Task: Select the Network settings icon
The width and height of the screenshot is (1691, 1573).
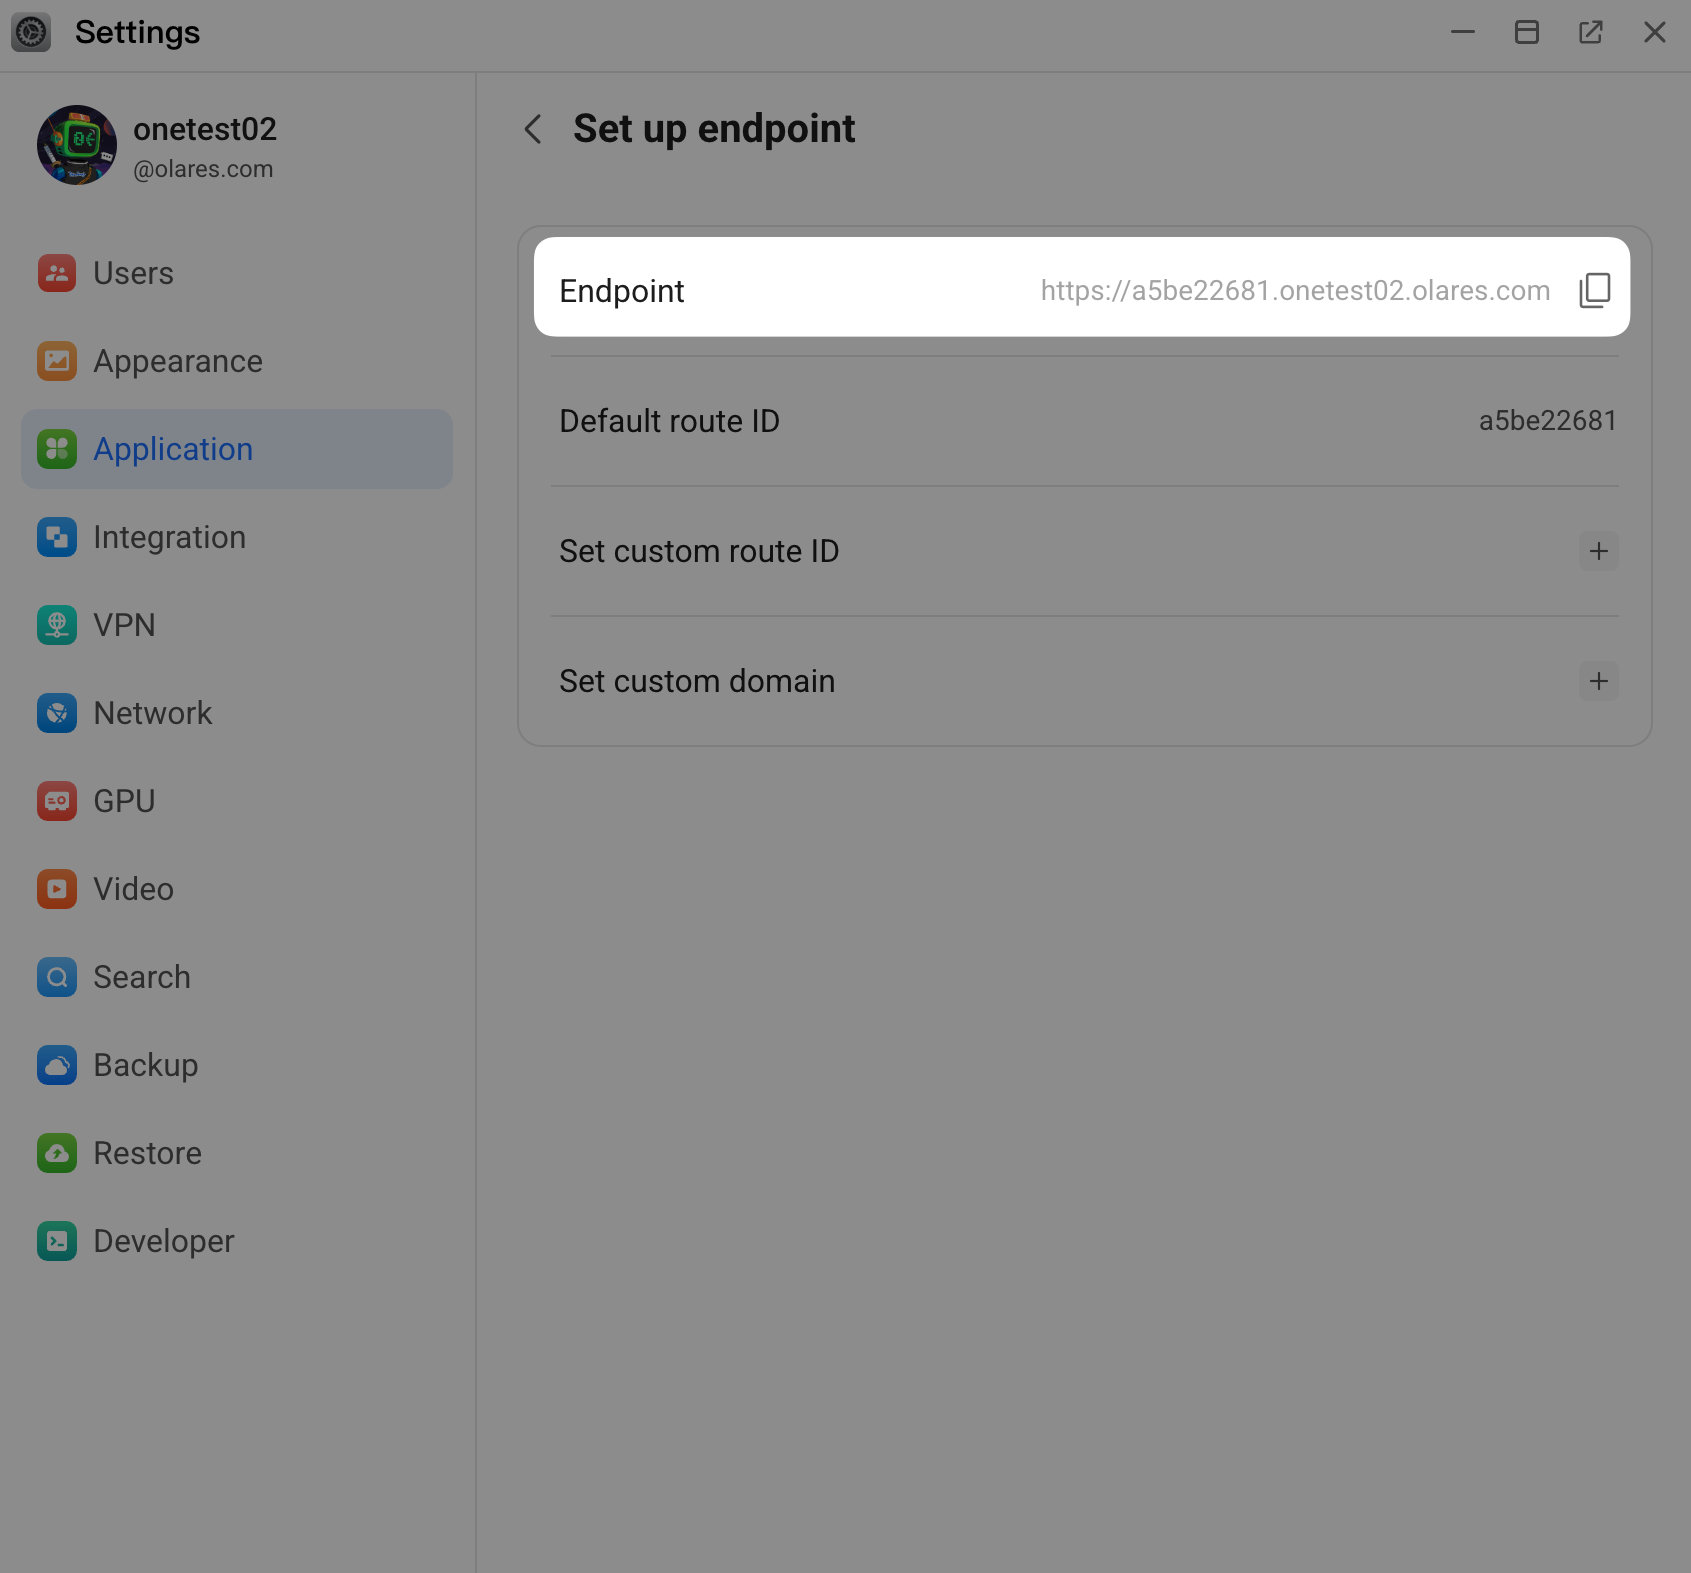Action: pos(57,713)
